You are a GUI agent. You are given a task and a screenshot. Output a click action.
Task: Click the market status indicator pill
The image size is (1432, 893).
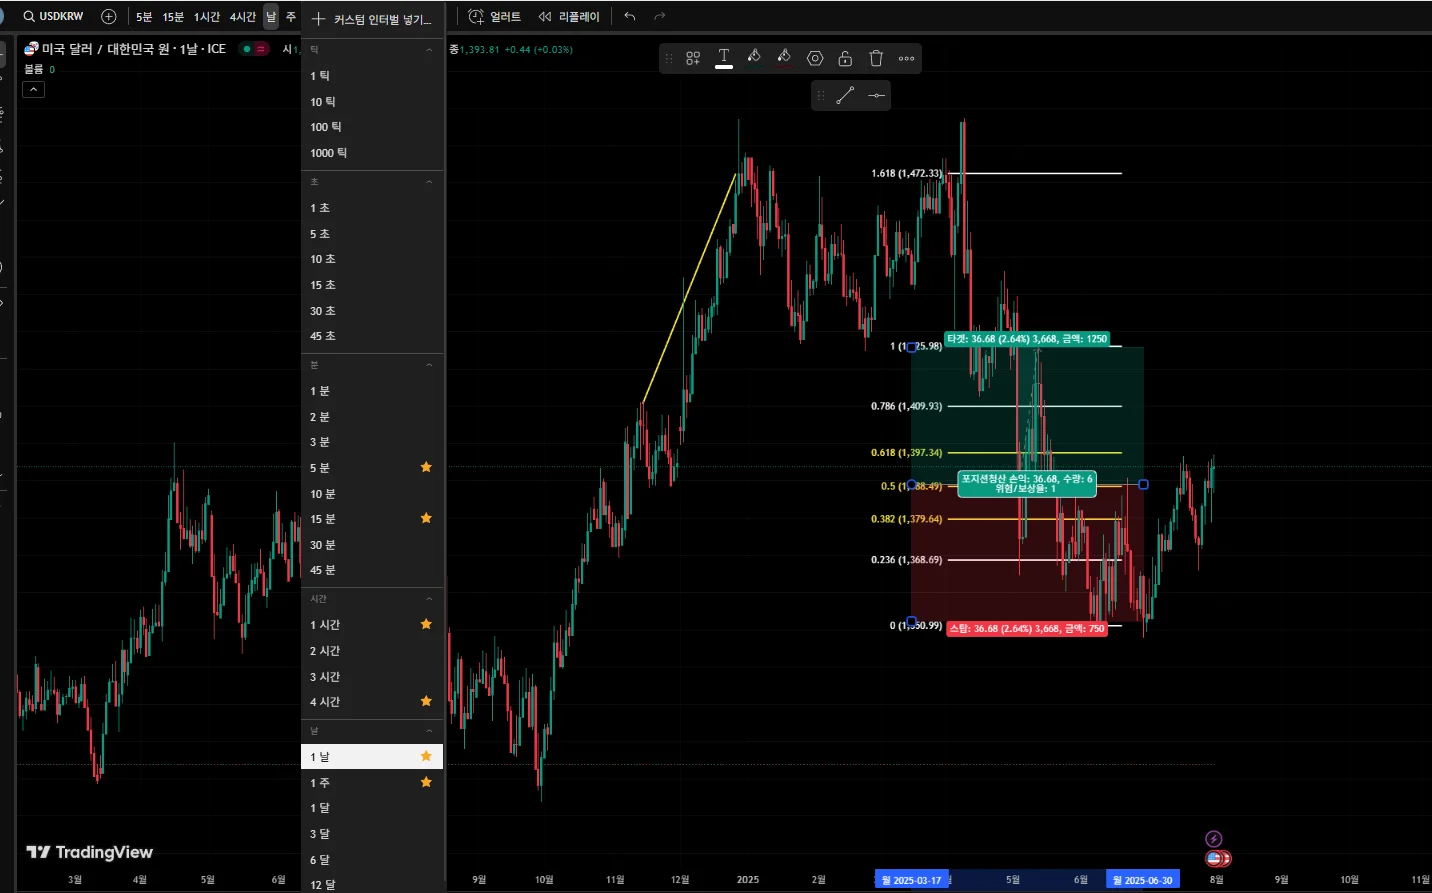click(254, 49)
